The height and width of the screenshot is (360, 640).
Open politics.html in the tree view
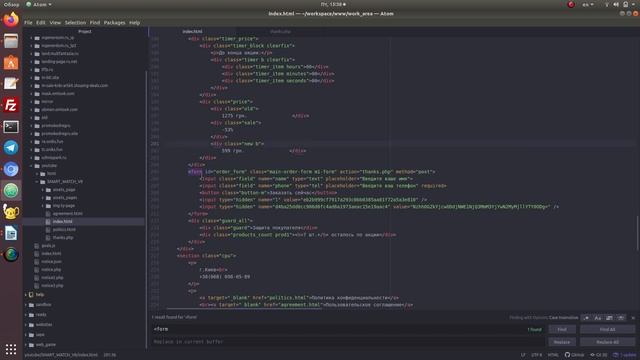(64, 229)
